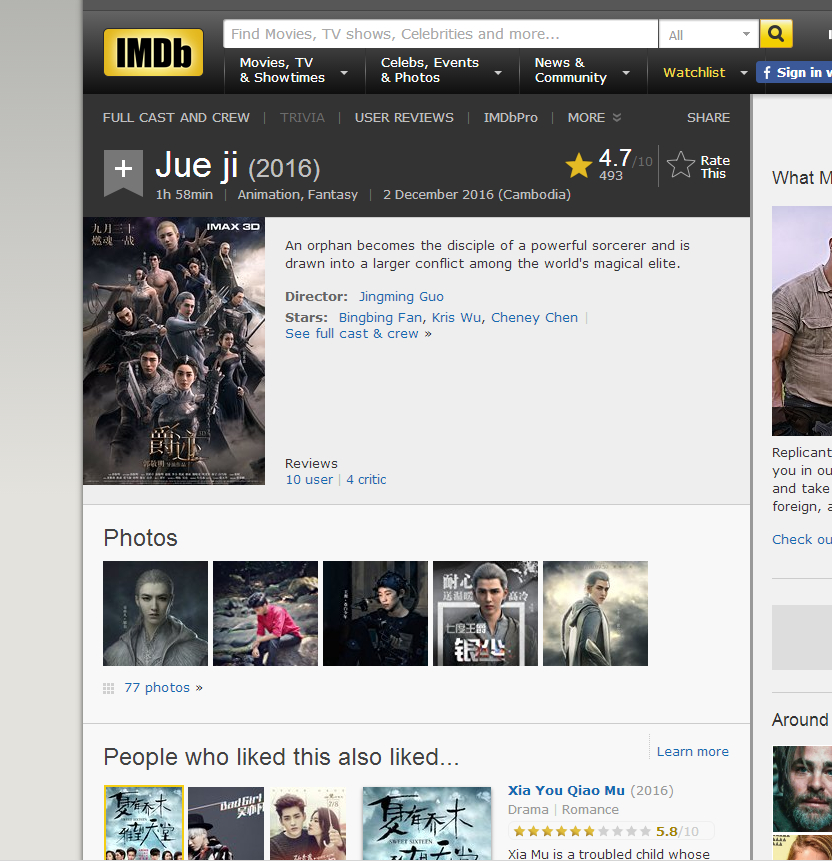
Task: Add Jue ji to watchlist ribbon
Action: [x=123, y=172]
